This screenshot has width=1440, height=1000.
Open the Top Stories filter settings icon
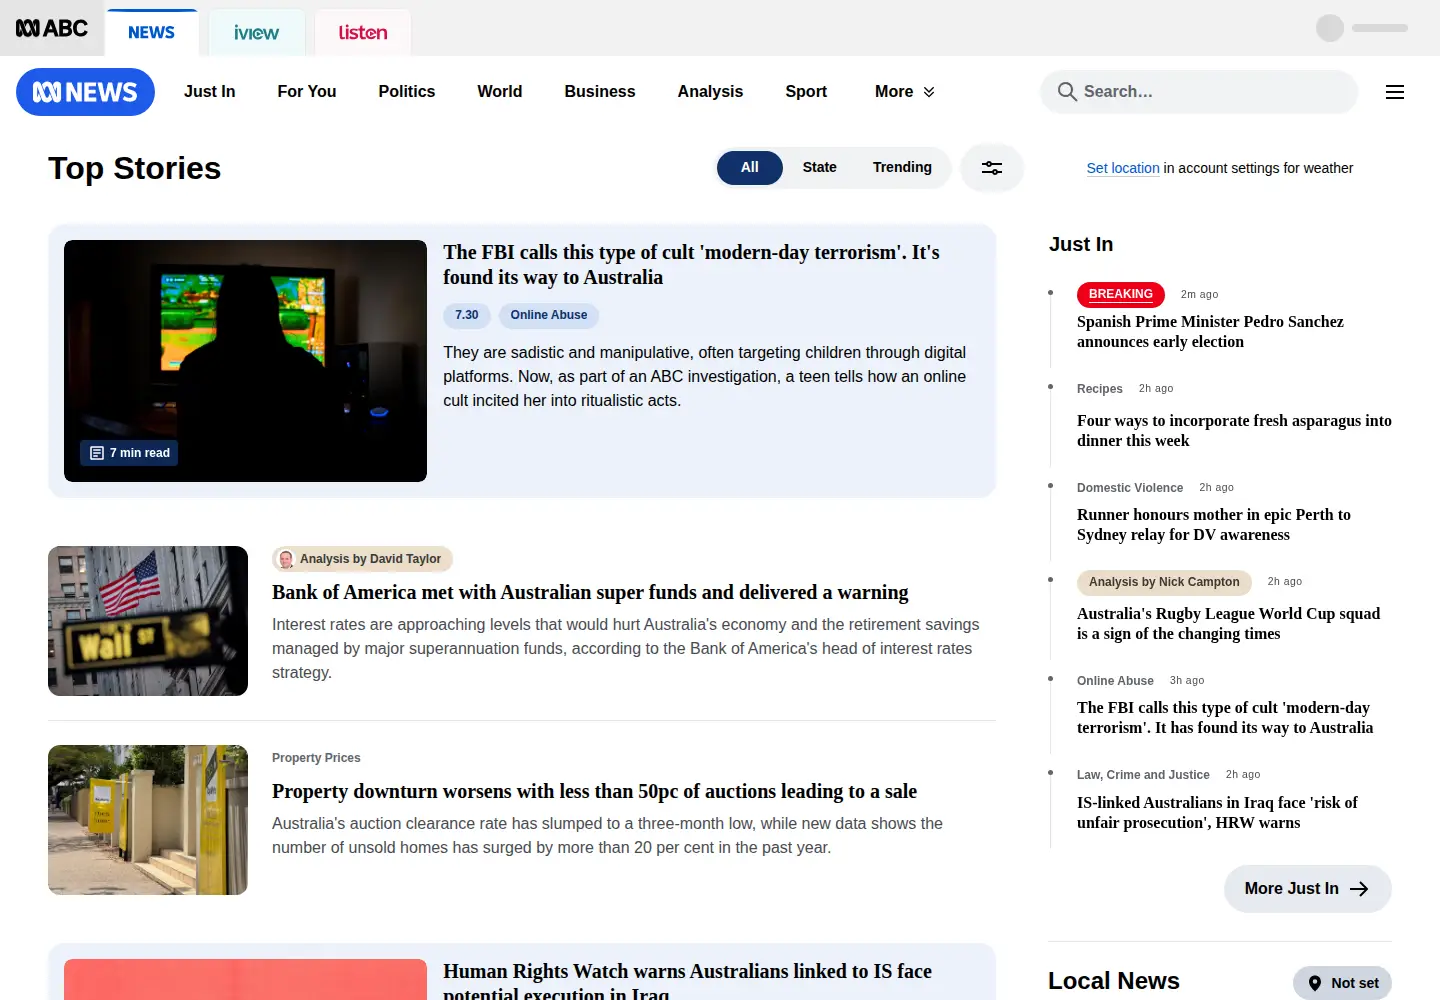992,168
